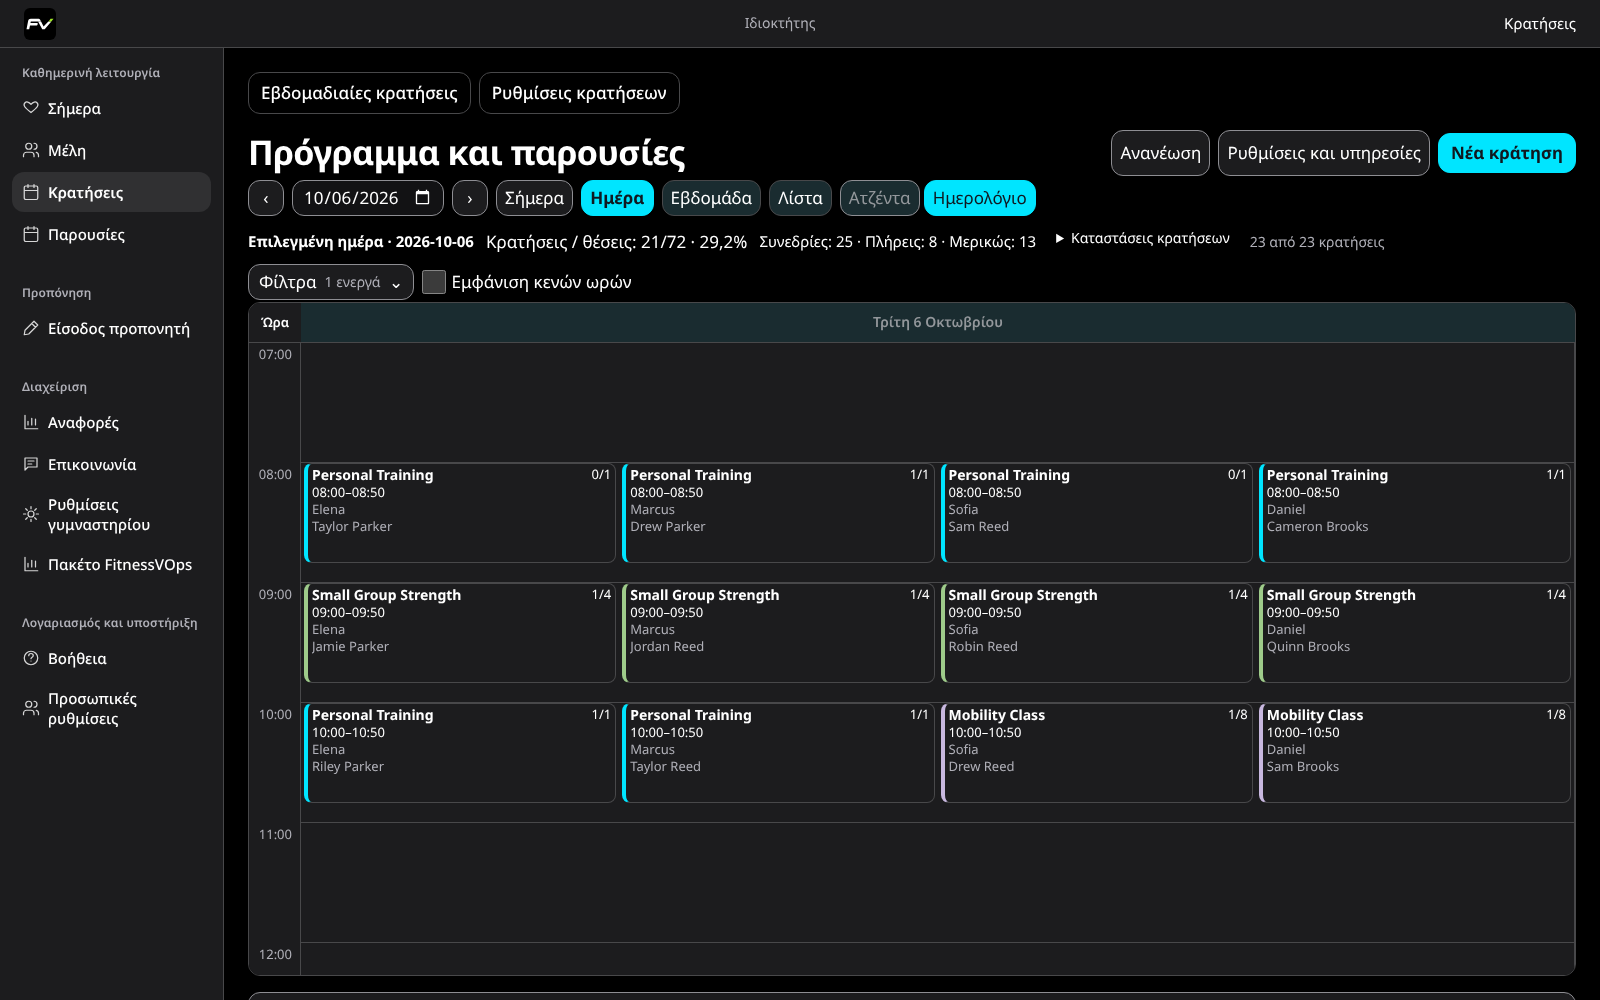Switch to Λίστα view
The width and height of the screenshot is (1600, 1000).
click(x=800, y=198)
